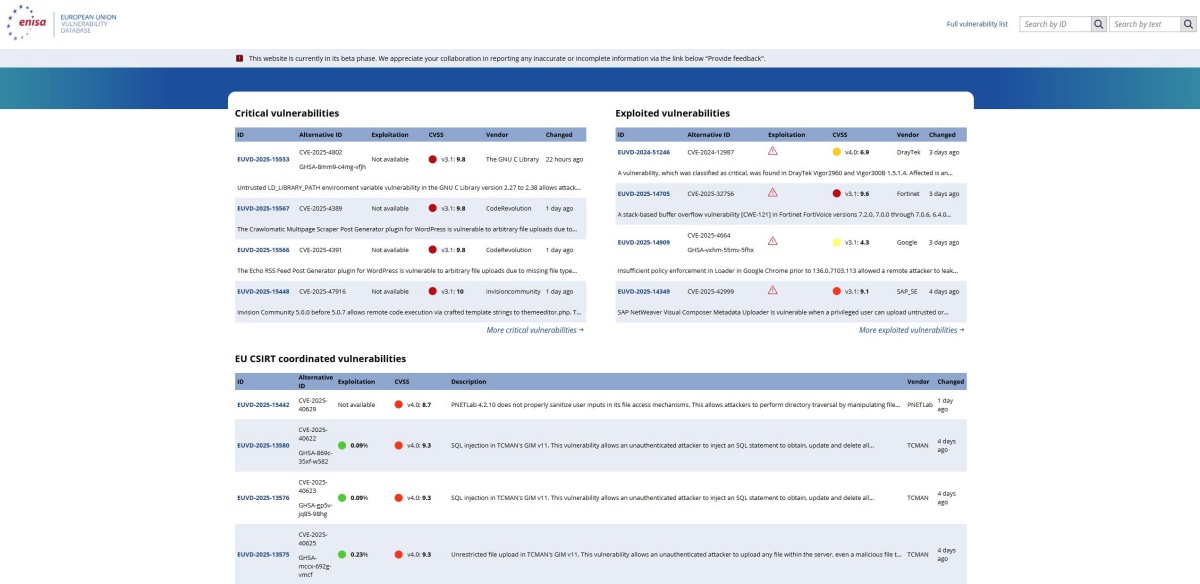Viewport: 1200px width, 584px height.
Task: Click vendor name Fortinet
Action: tap(909, 193)
